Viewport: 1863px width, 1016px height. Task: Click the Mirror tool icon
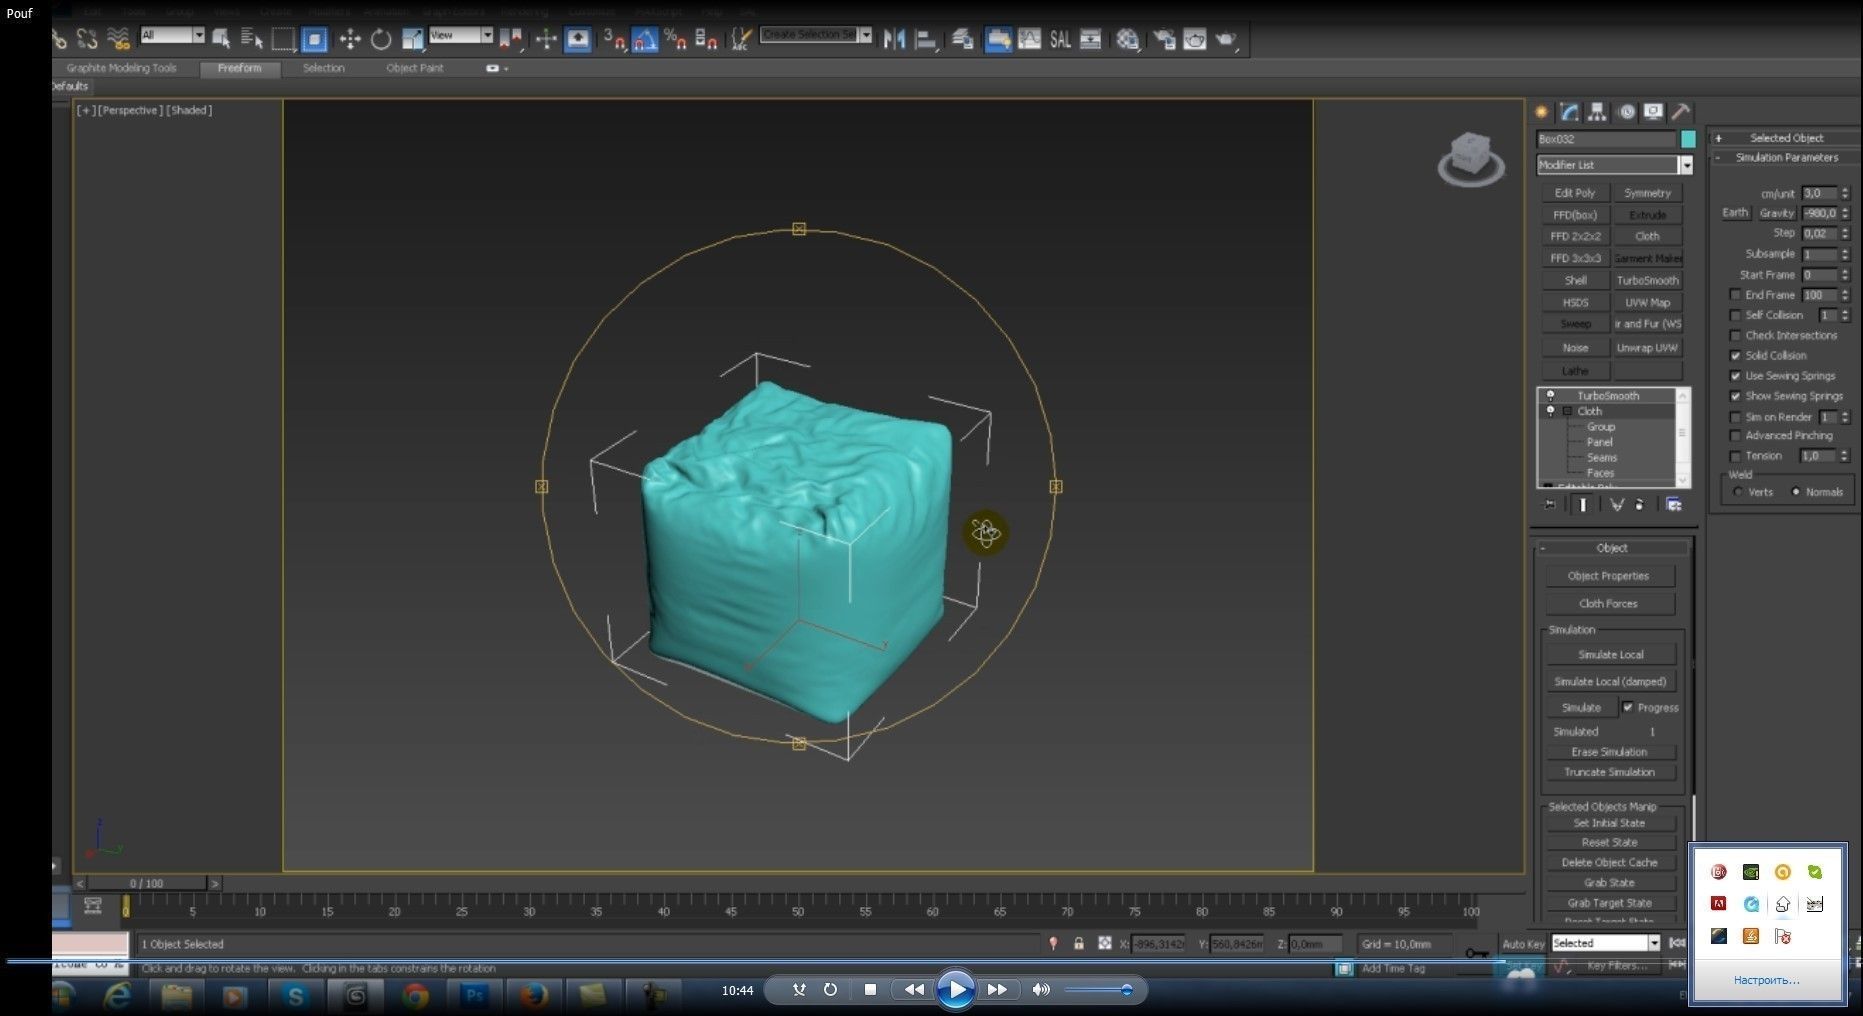[x=894, y=39]
